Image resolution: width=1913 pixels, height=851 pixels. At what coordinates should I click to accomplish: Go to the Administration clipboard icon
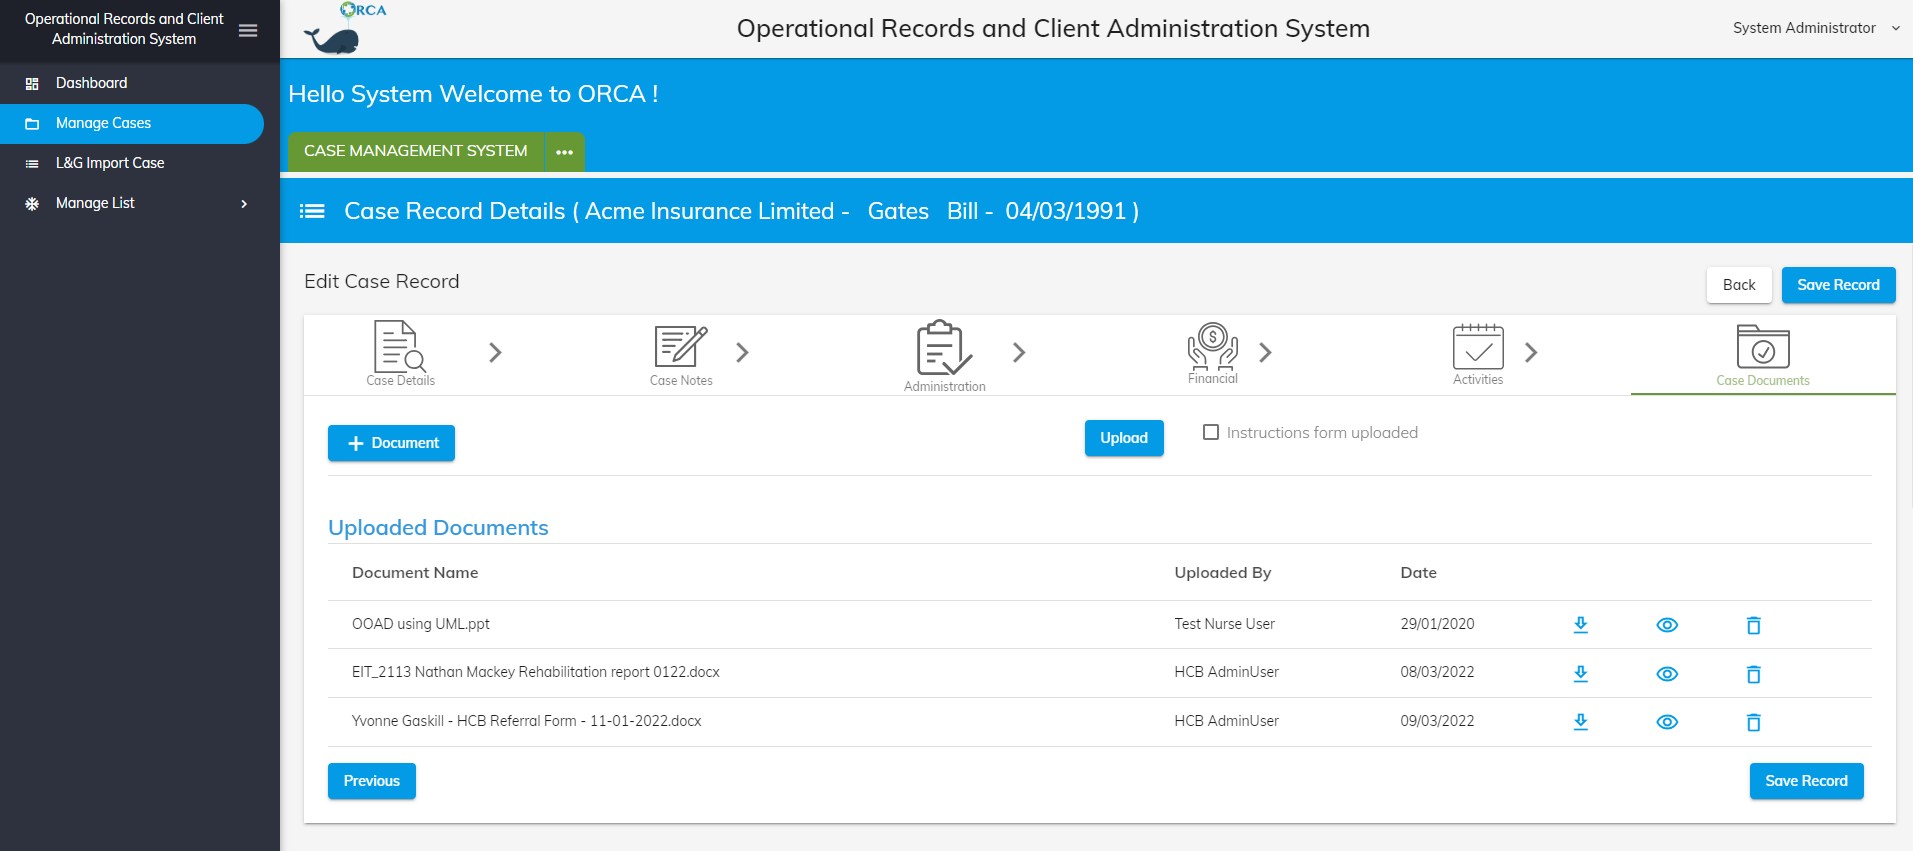[944, 347]
